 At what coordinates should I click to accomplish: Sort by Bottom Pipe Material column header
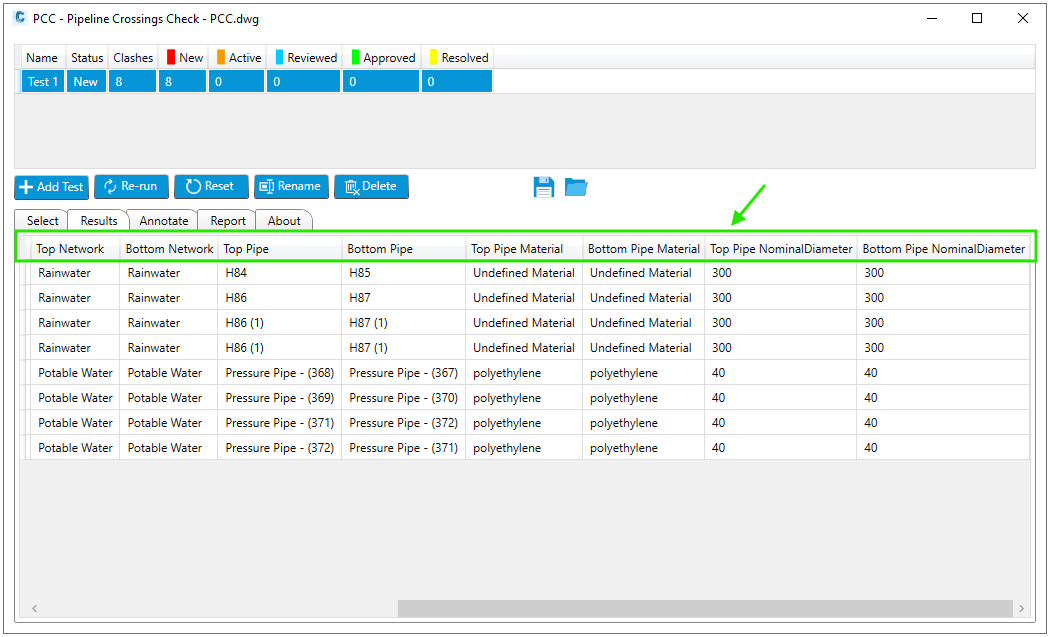point(644,249)
